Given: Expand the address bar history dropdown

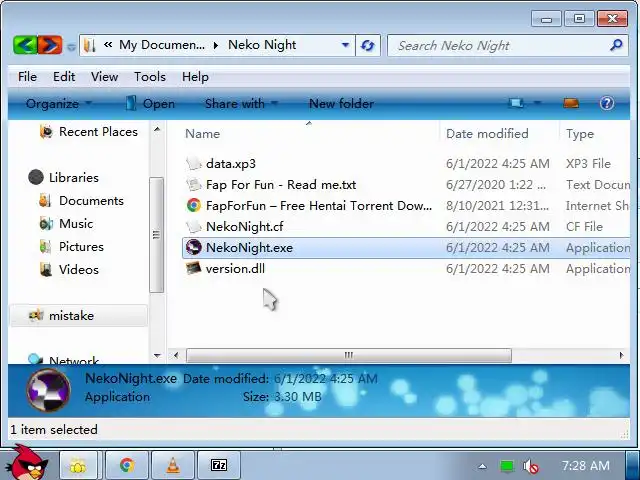Looking at the screenshot, I should 345,45.
